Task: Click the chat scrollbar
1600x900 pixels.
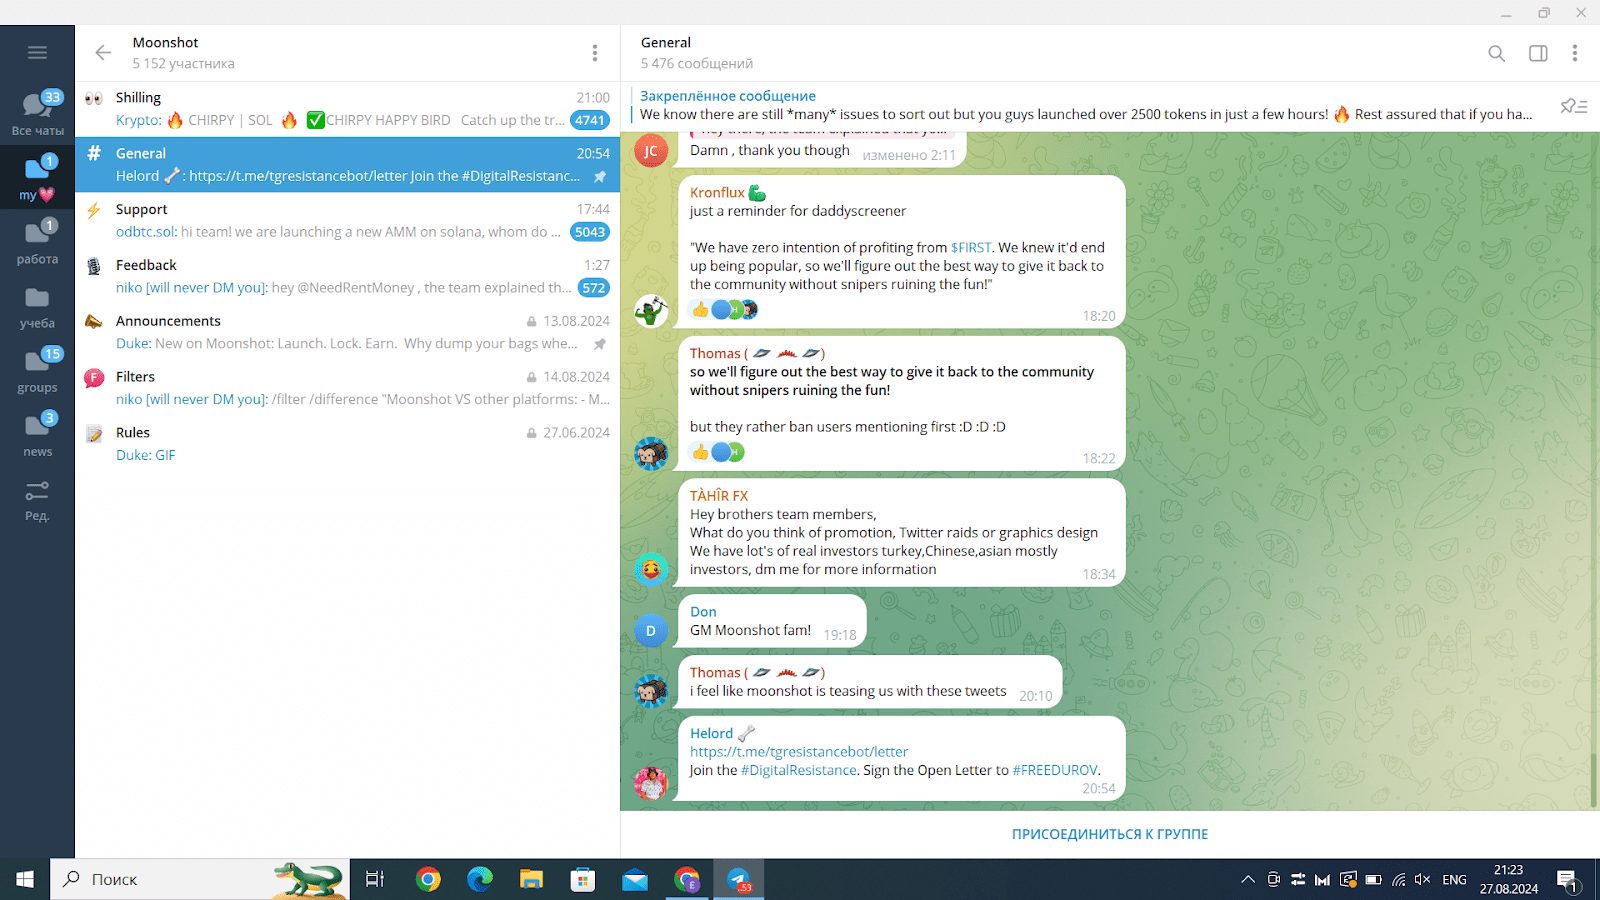Action: (x=1594, y=780)
